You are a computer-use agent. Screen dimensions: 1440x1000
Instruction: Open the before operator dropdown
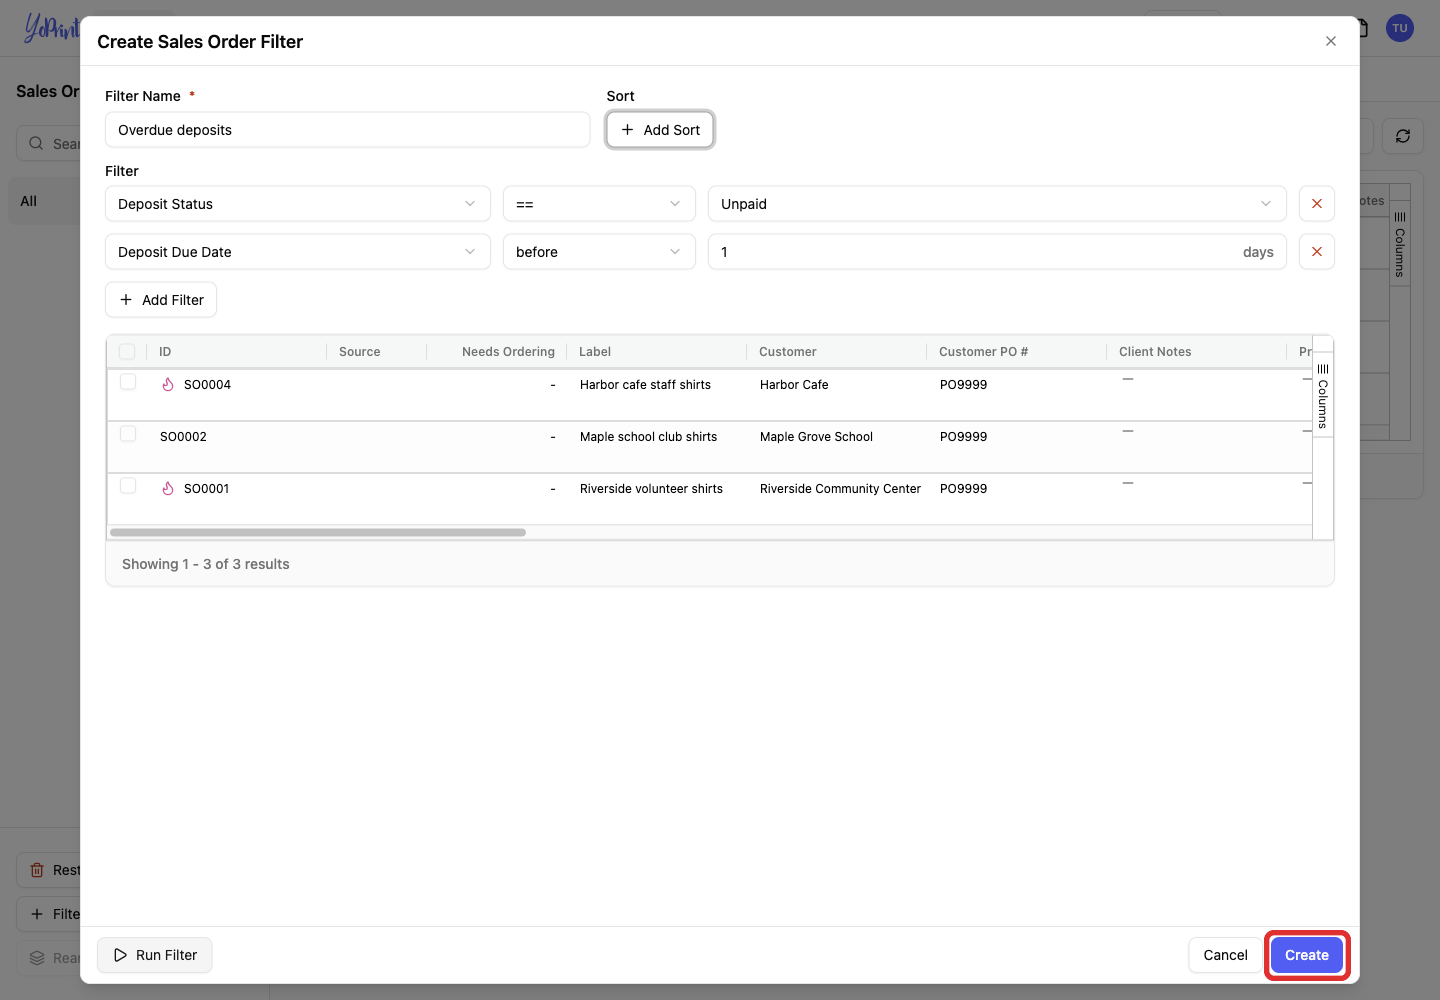coord(599,252)
